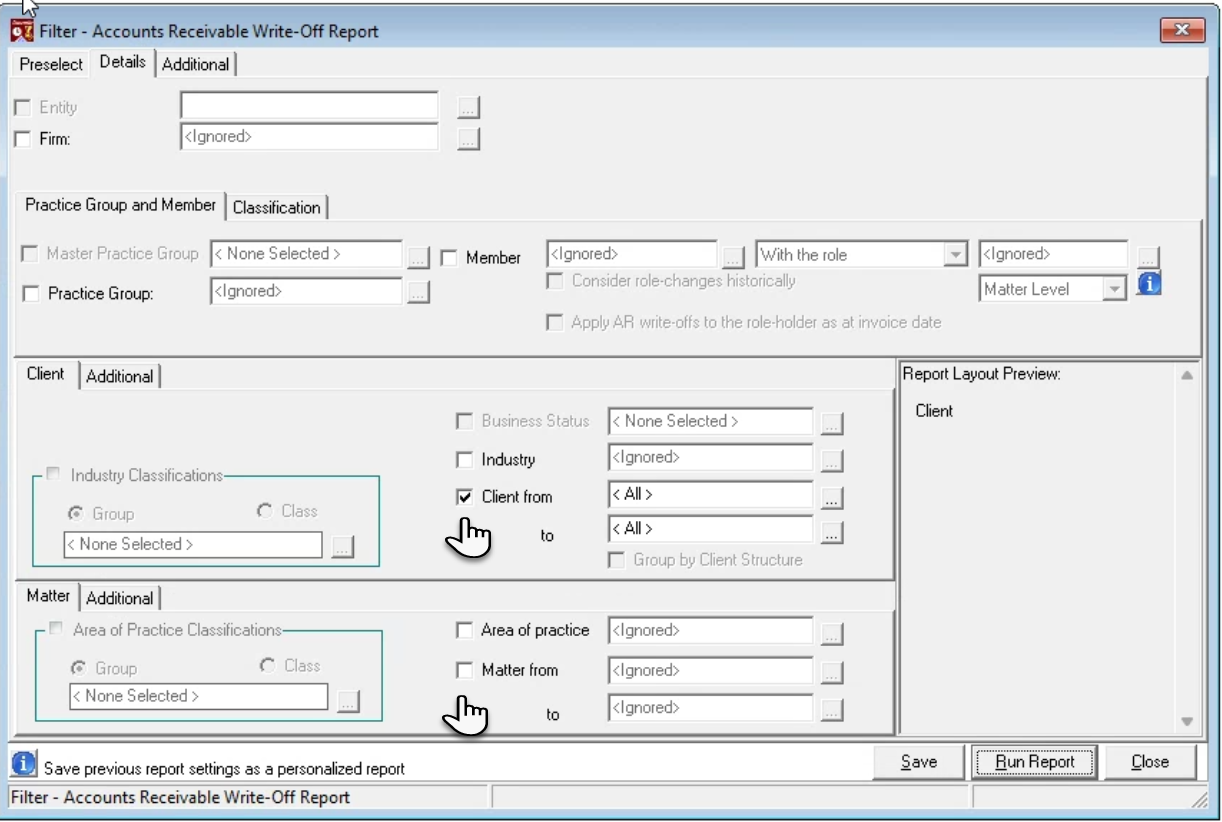Uncheck the Client from checkbox
The width and height of the screenshot is (1222, 822).
coord(464,497)
